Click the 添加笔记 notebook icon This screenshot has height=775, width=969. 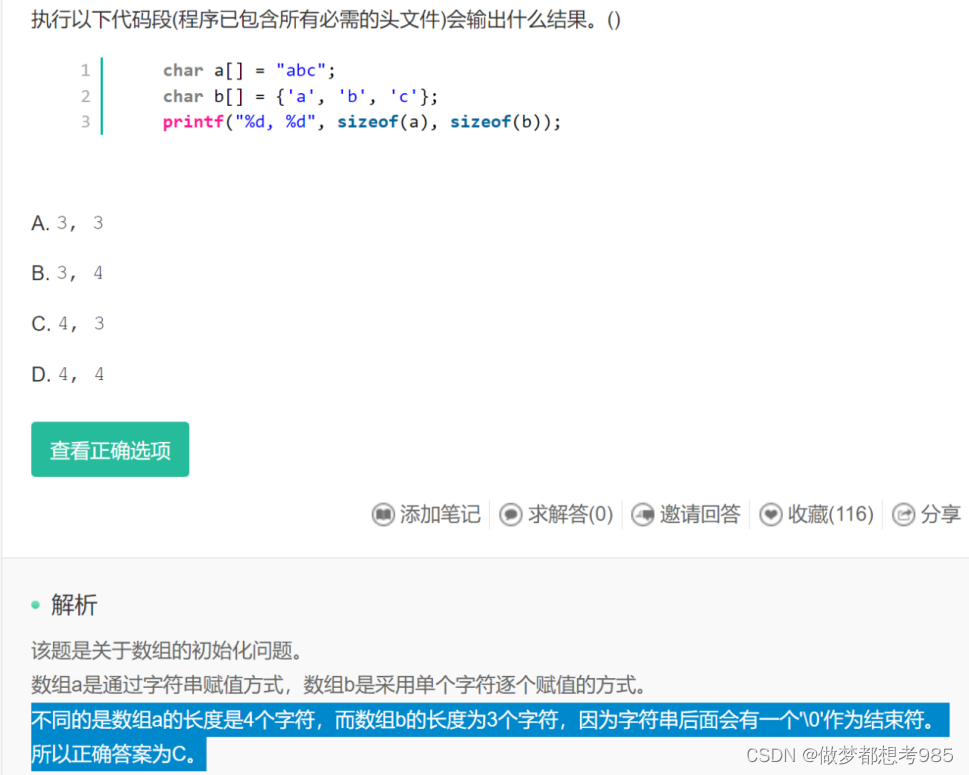(x=383, y=514)
